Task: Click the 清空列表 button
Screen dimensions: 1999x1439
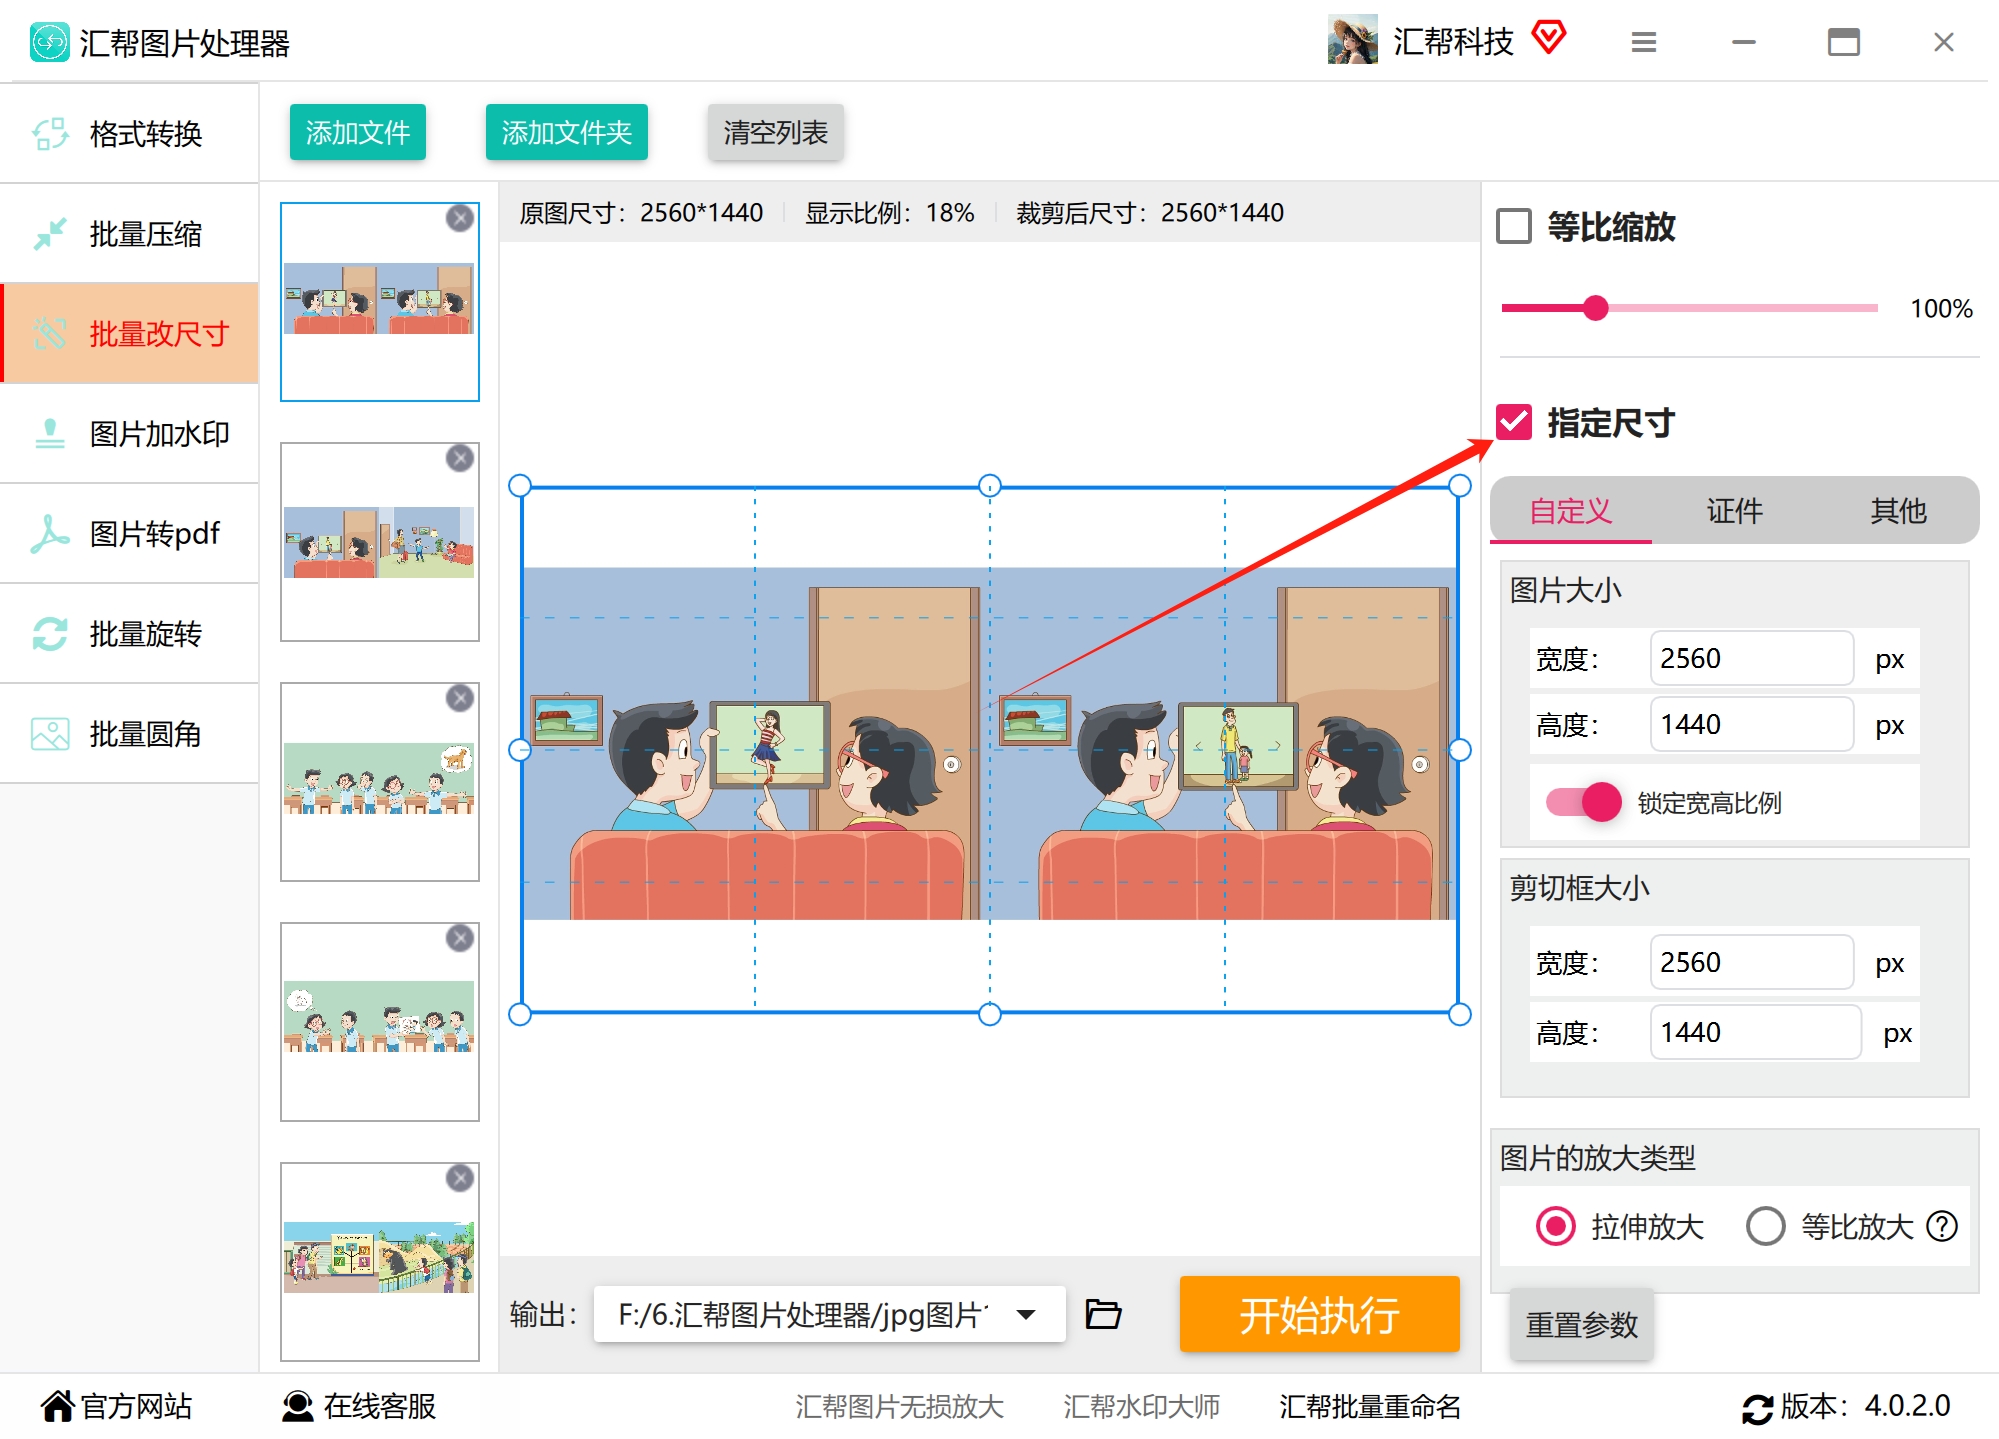Action: 776,132
